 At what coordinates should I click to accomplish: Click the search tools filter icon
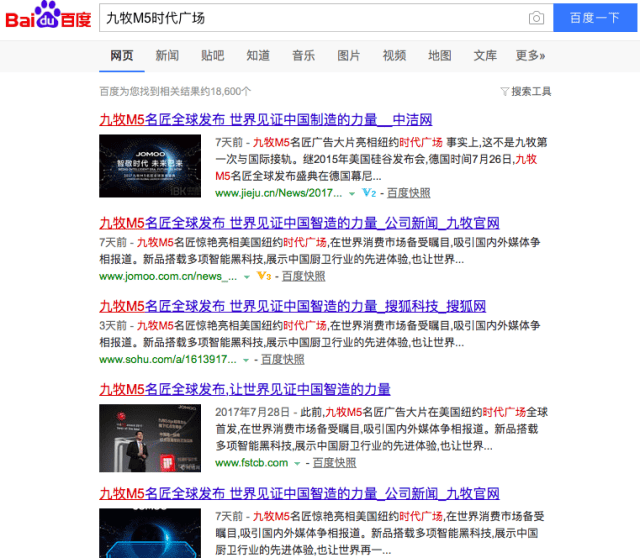point(504,91)
